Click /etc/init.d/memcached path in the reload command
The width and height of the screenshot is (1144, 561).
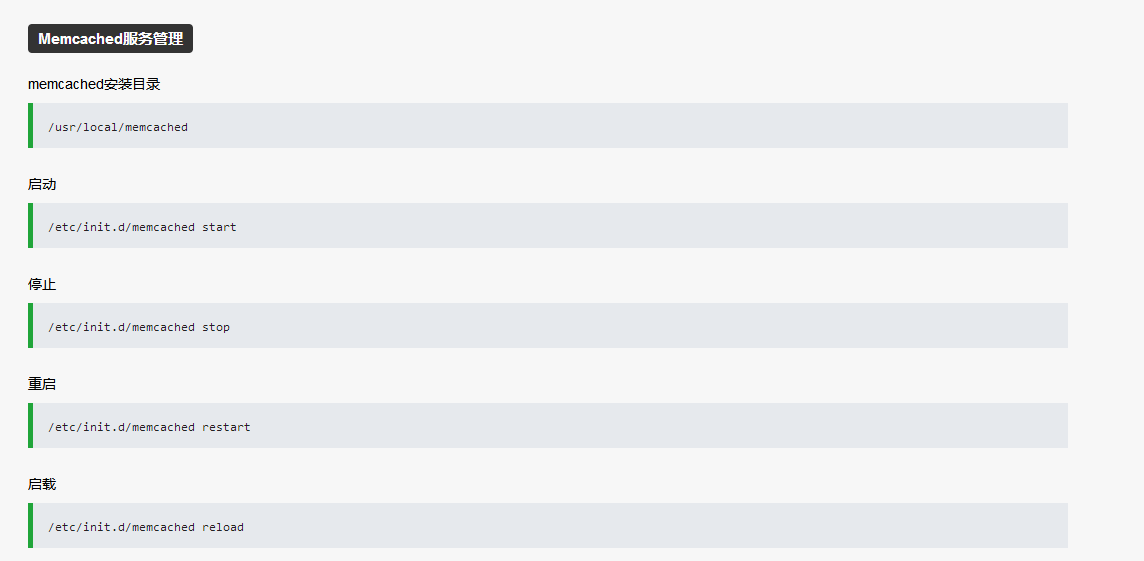122,527
